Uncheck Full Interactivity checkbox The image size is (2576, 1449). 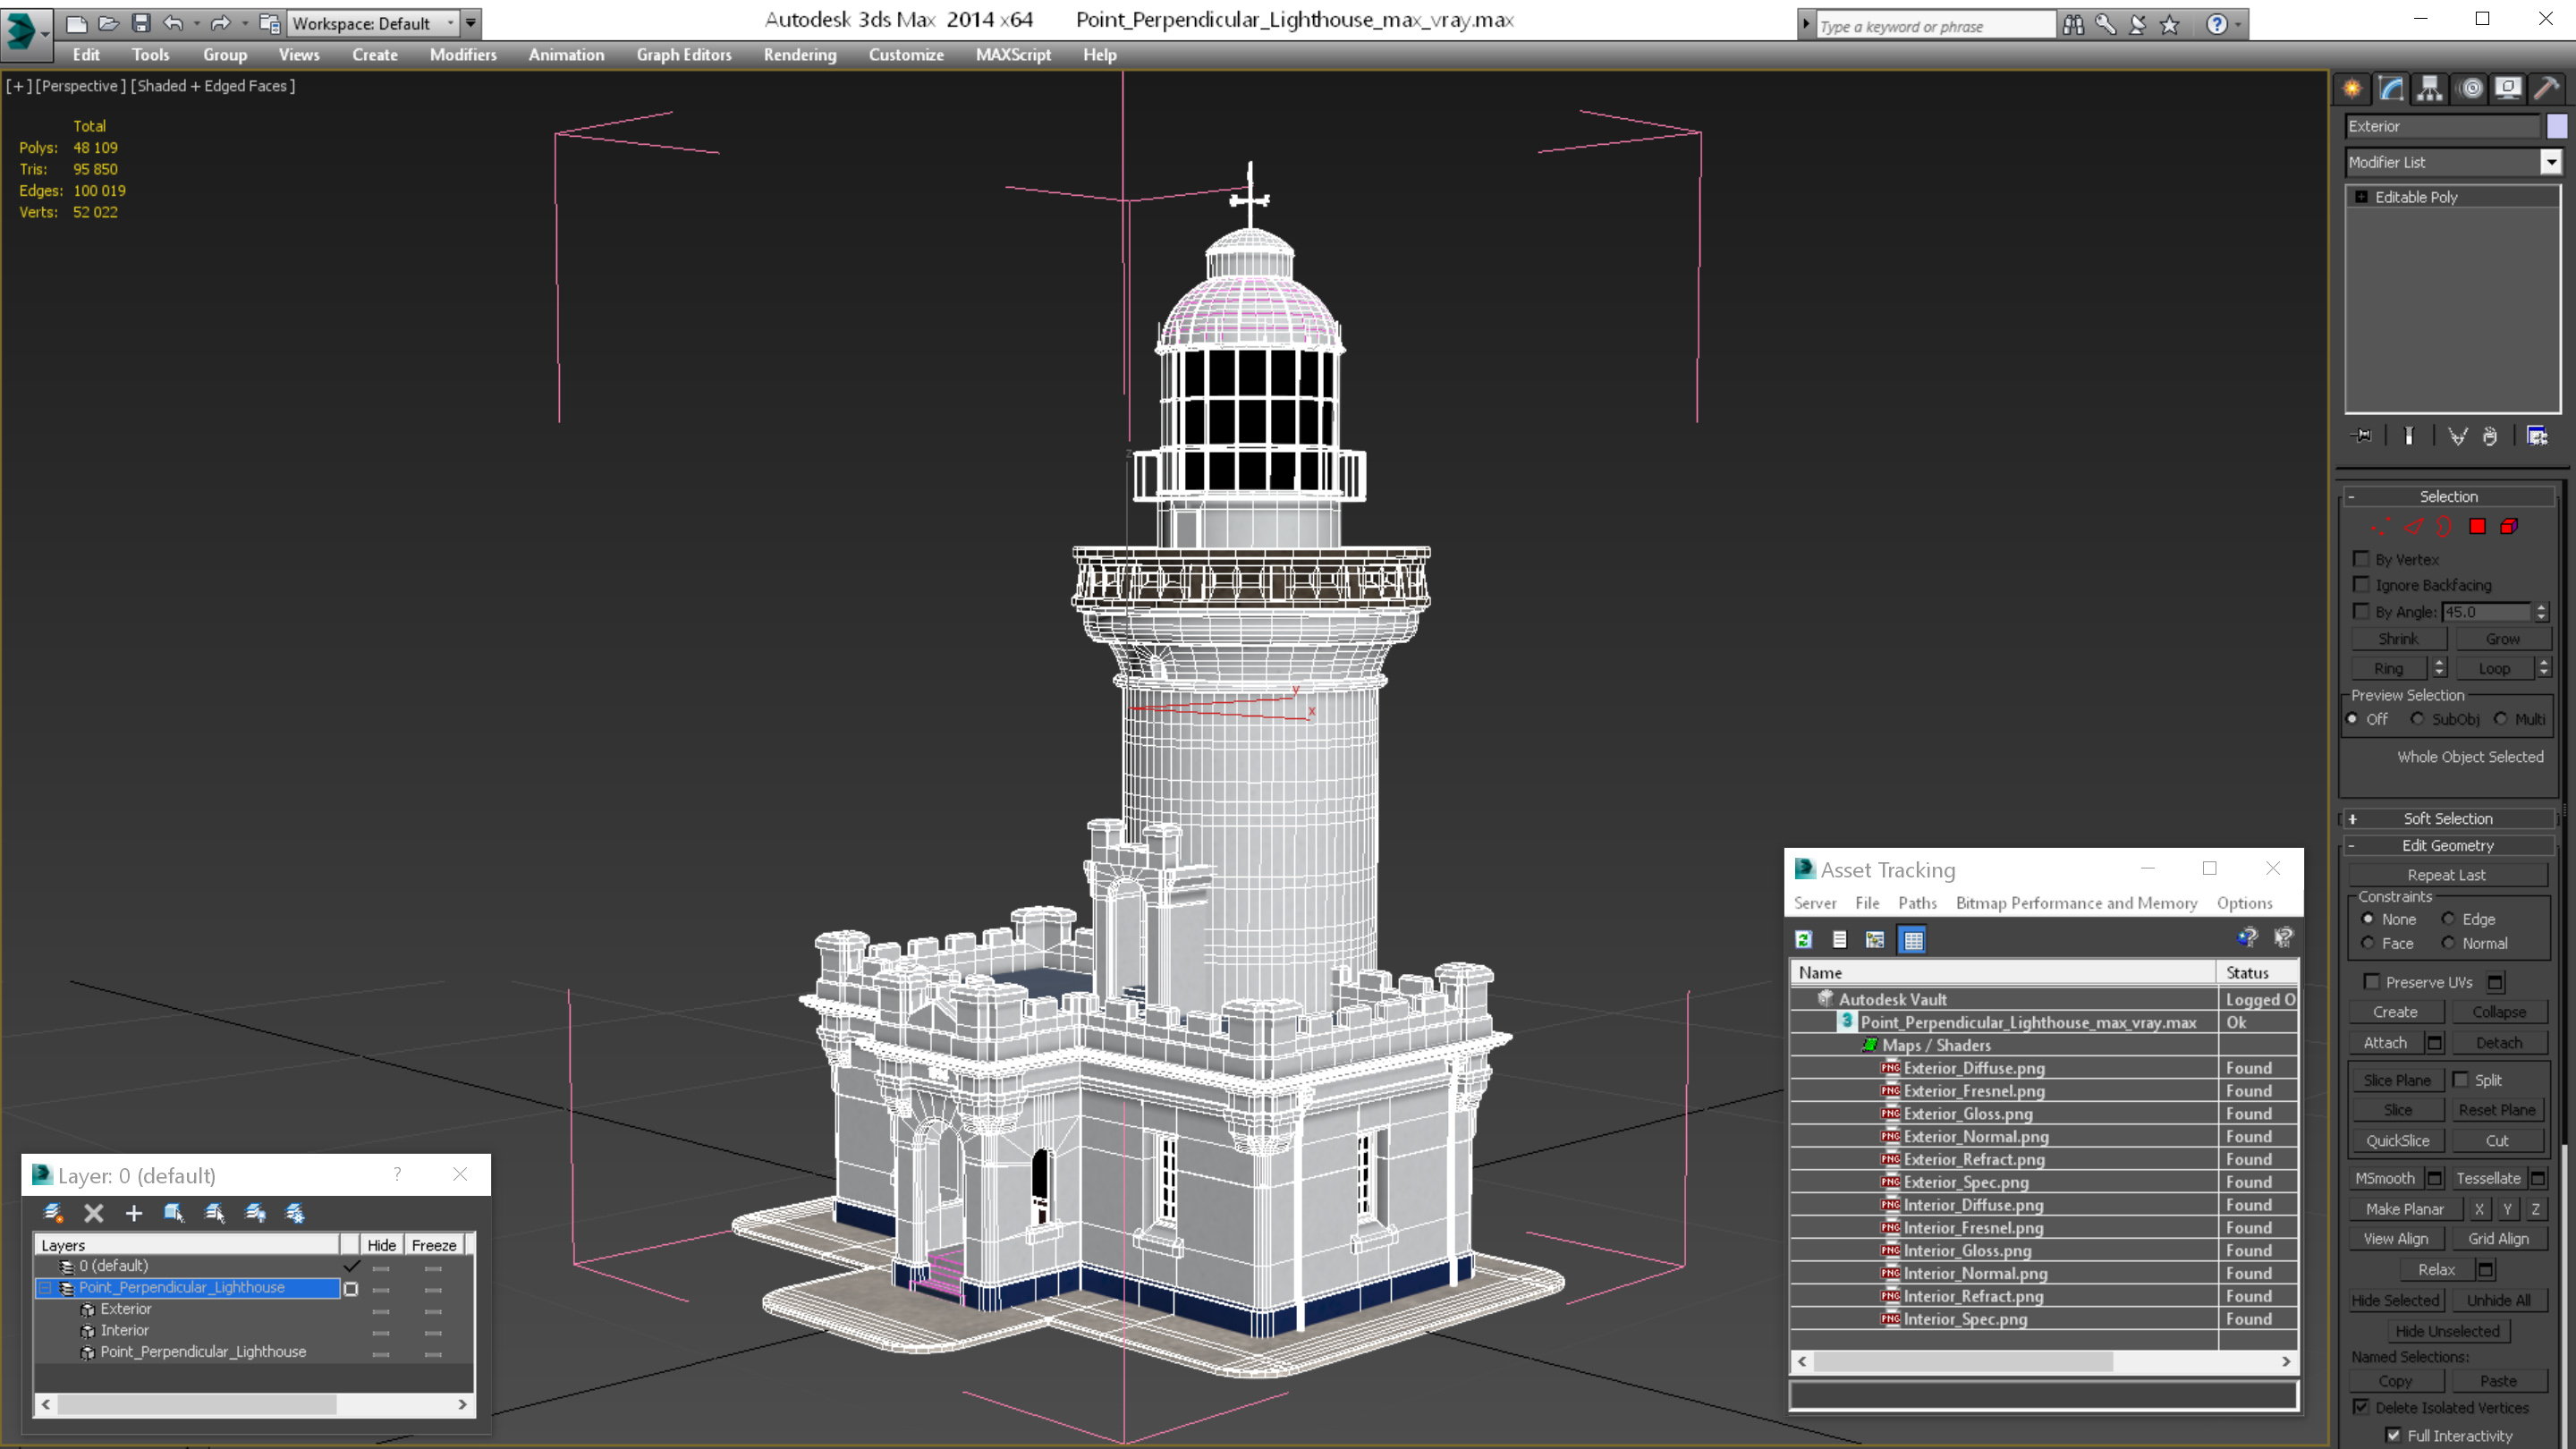(x=2393, y=1435)
